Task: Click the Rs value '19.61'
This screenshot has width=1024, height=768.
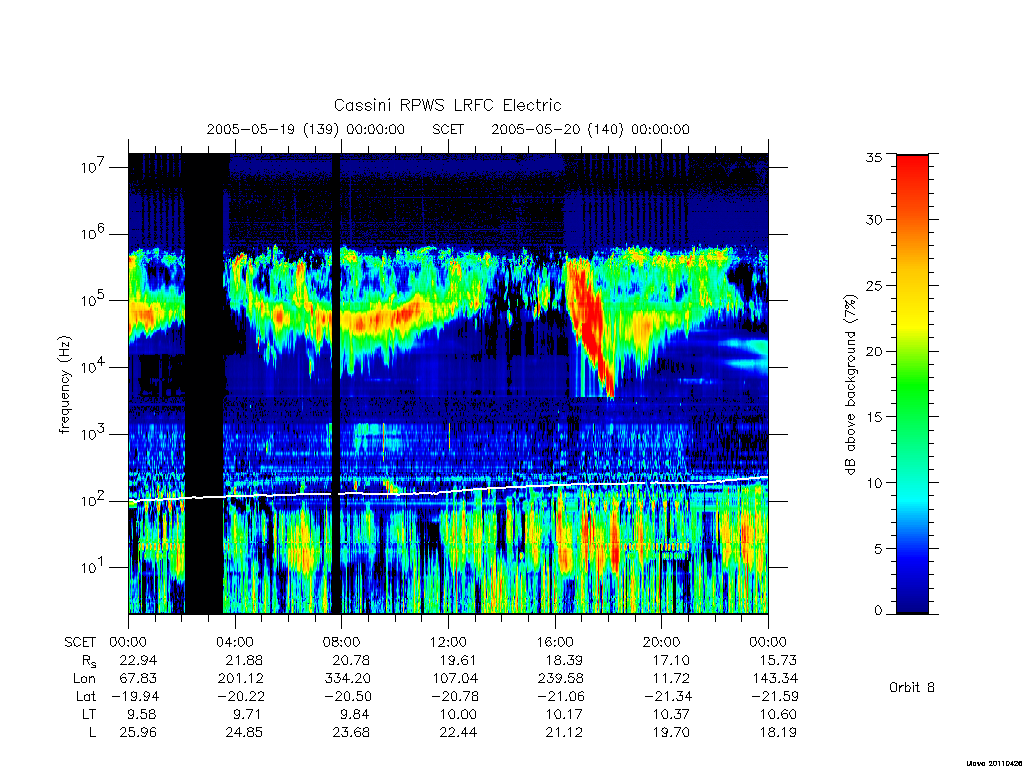Action: pos(458,660)
